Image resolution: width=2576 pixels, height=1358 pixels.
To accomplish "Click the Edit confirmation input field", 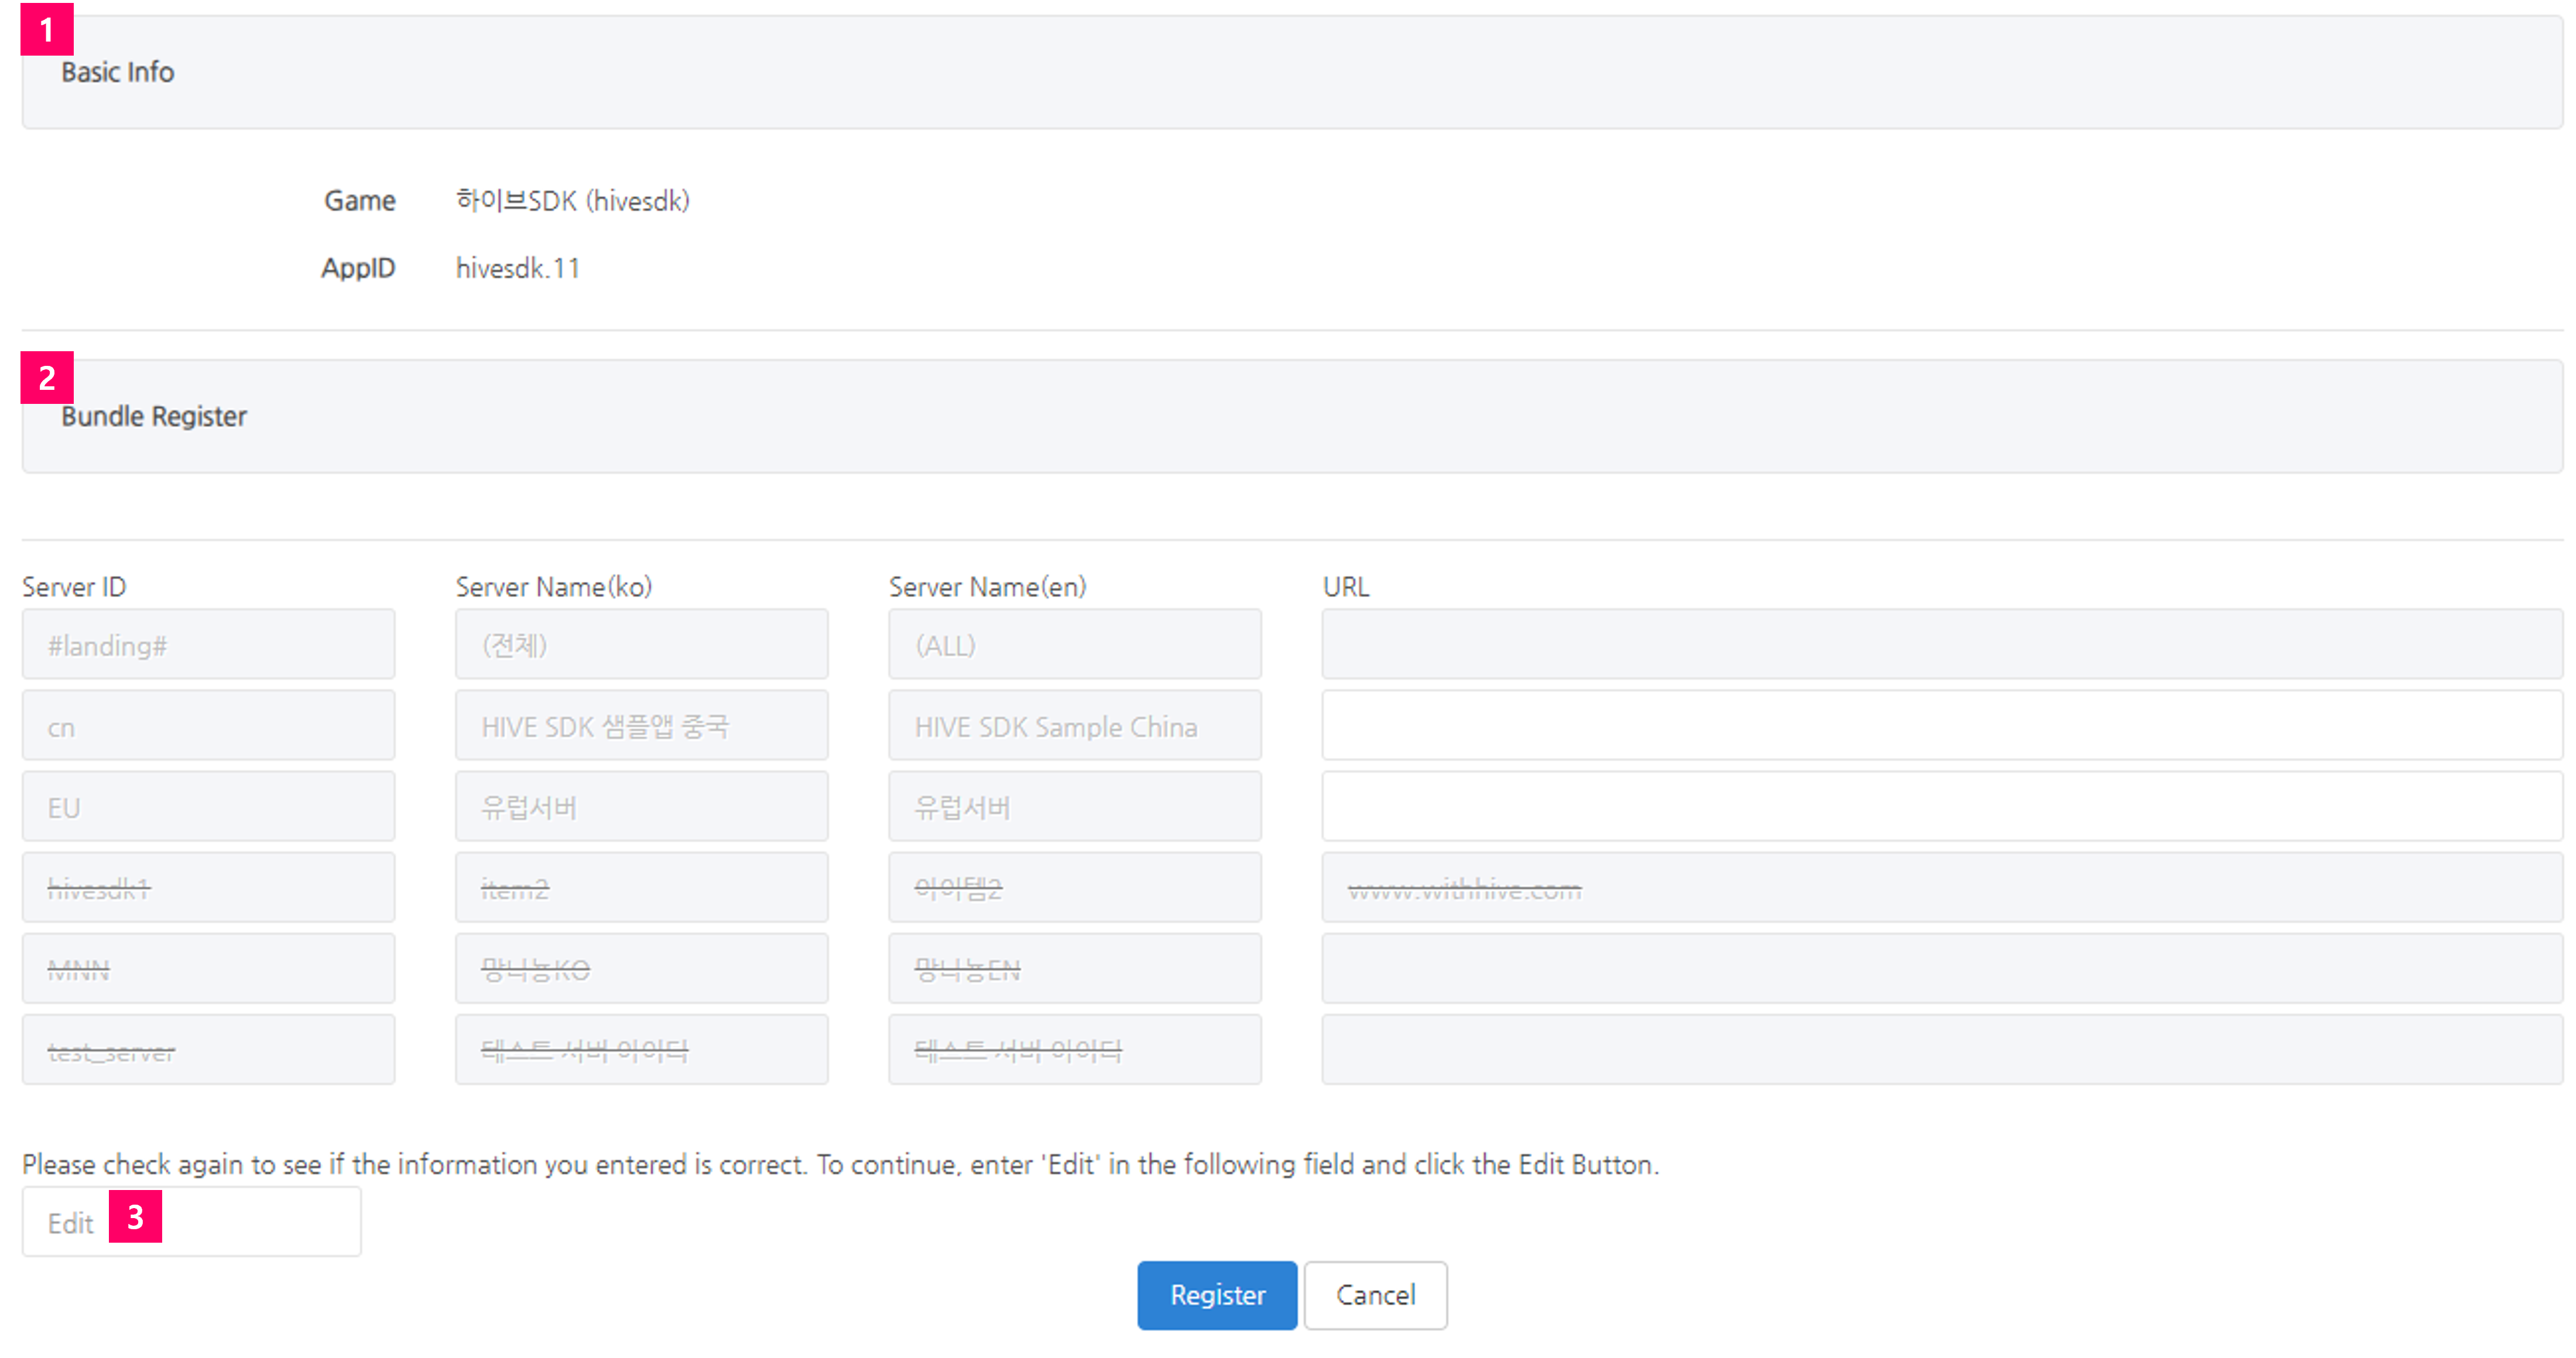I will [x=192, y=1222].
